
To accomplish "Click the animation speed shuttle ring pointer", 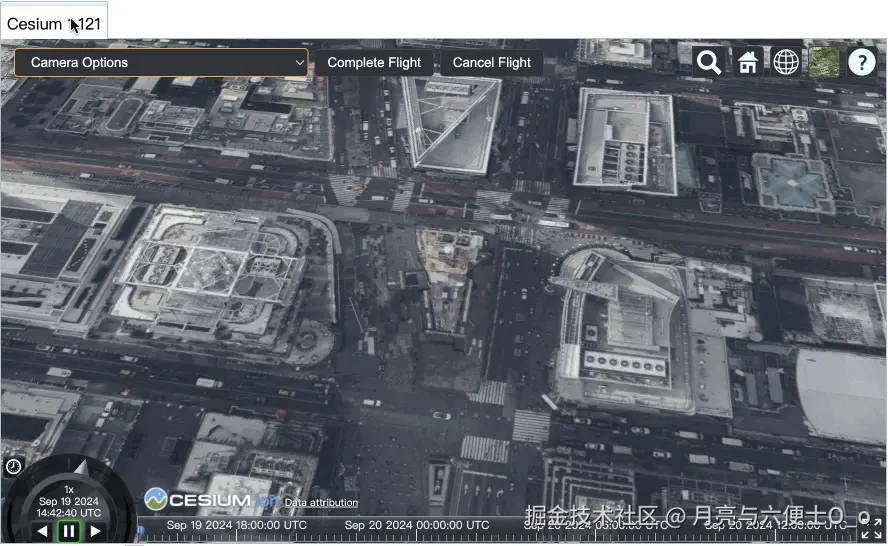I will [82, 467].
